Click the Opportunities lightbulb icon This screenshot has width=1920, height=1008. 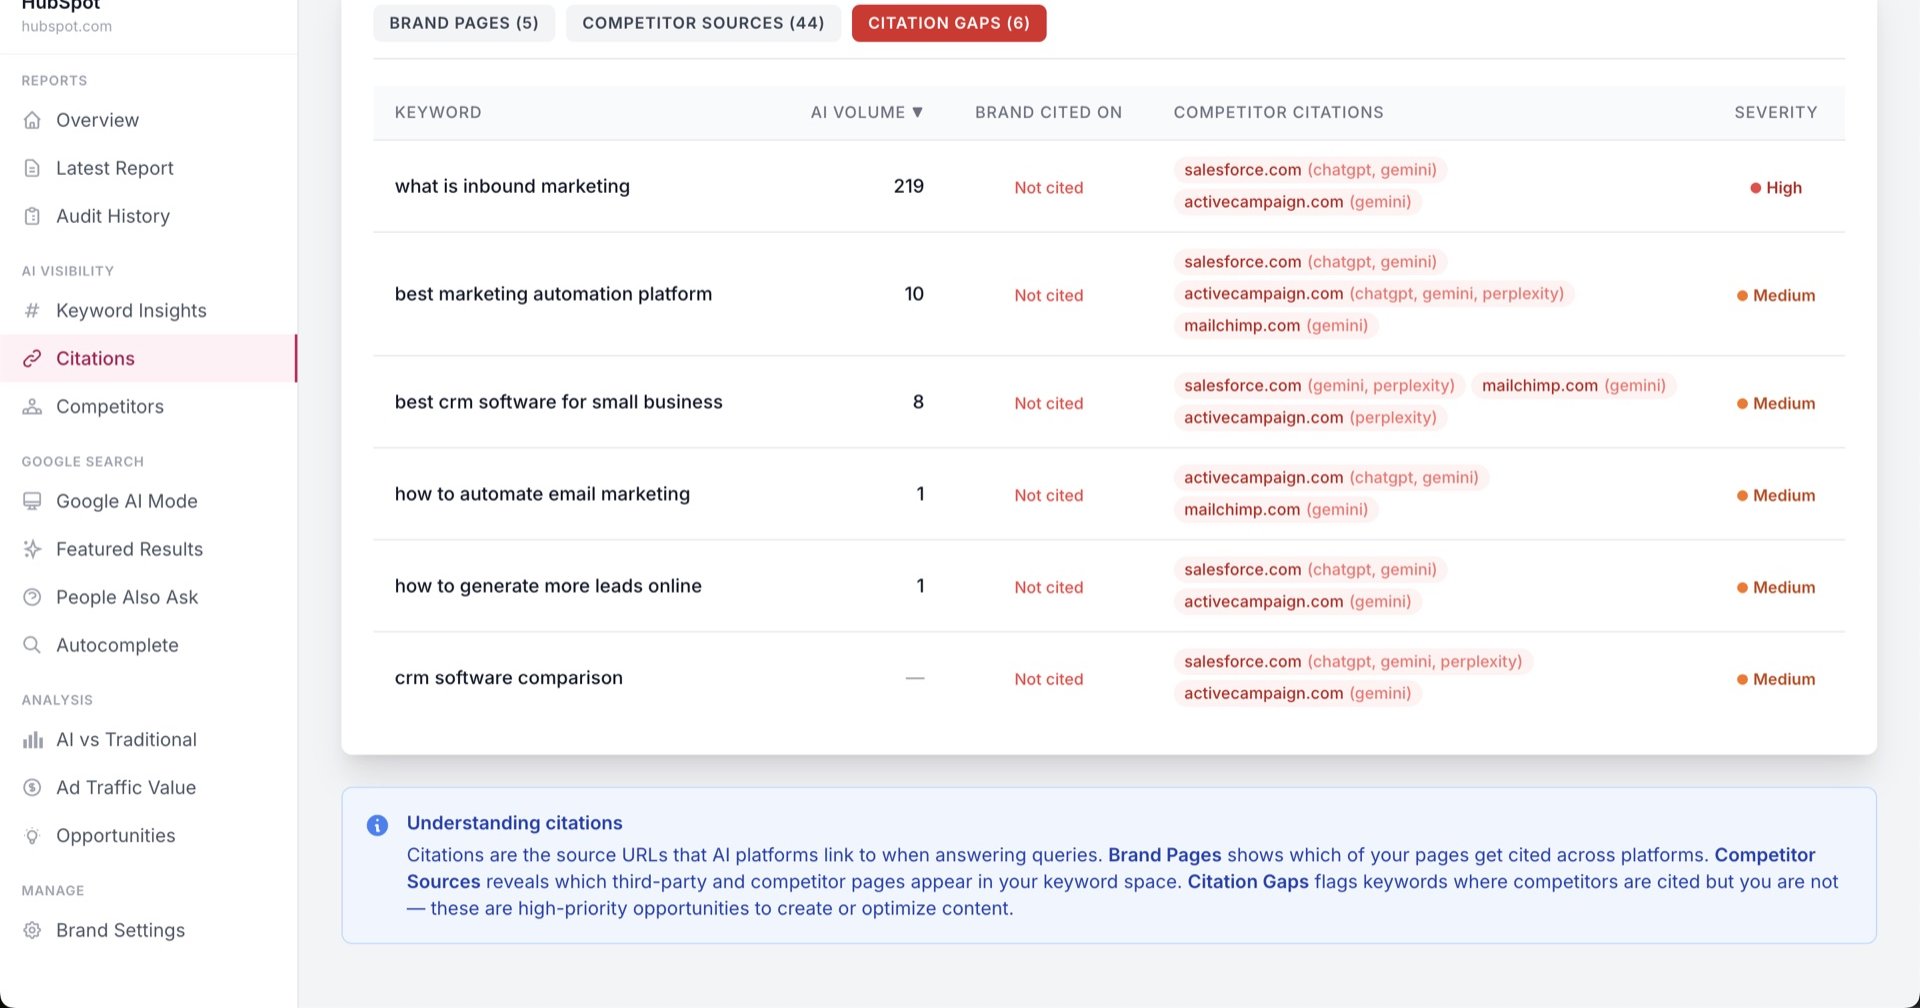click(32, 836)
